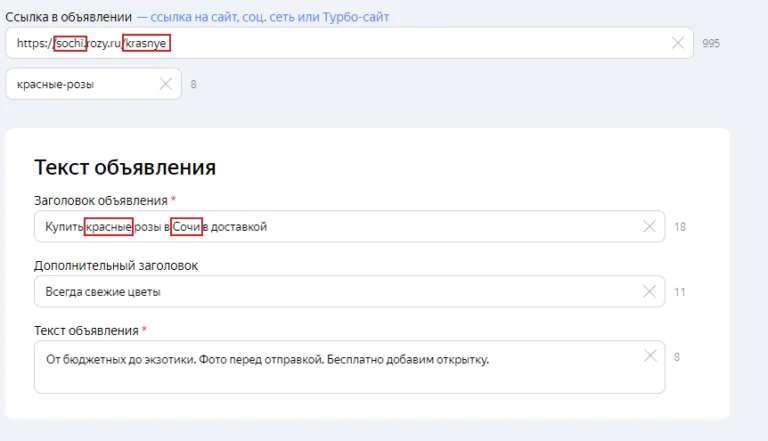768x441 pixels.
Task: Clear the Дополнительный заголовок field
Action: coord(649,292)
